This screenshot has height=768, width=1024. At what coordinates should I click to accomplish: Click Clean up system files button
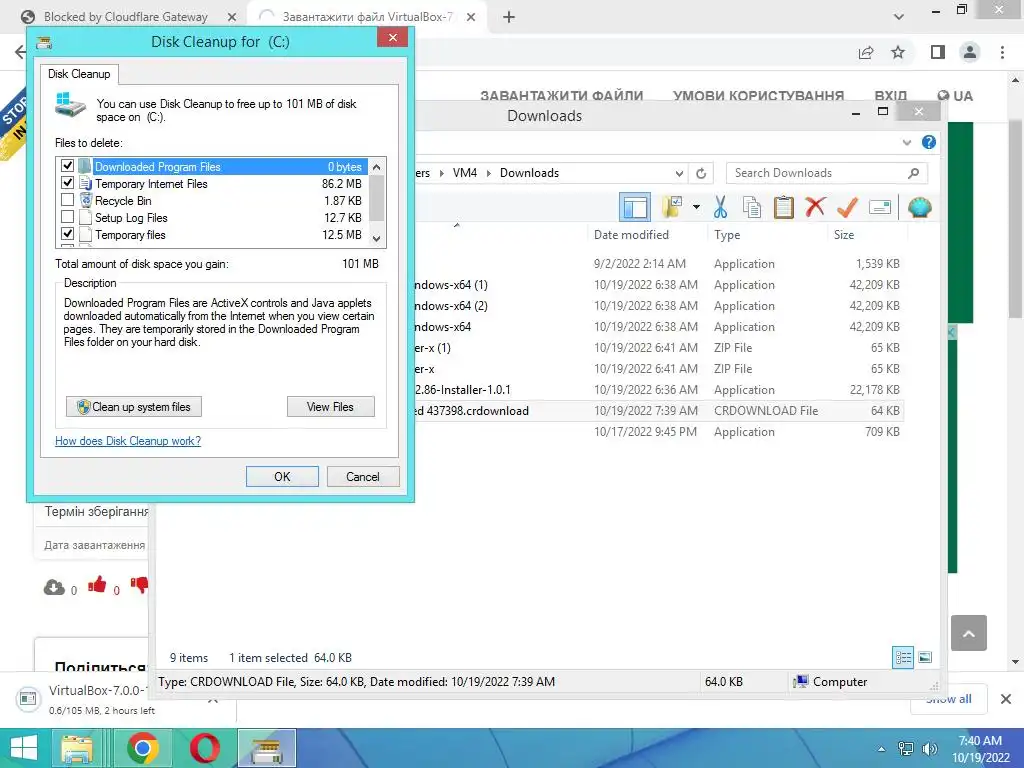pos(134,407)
